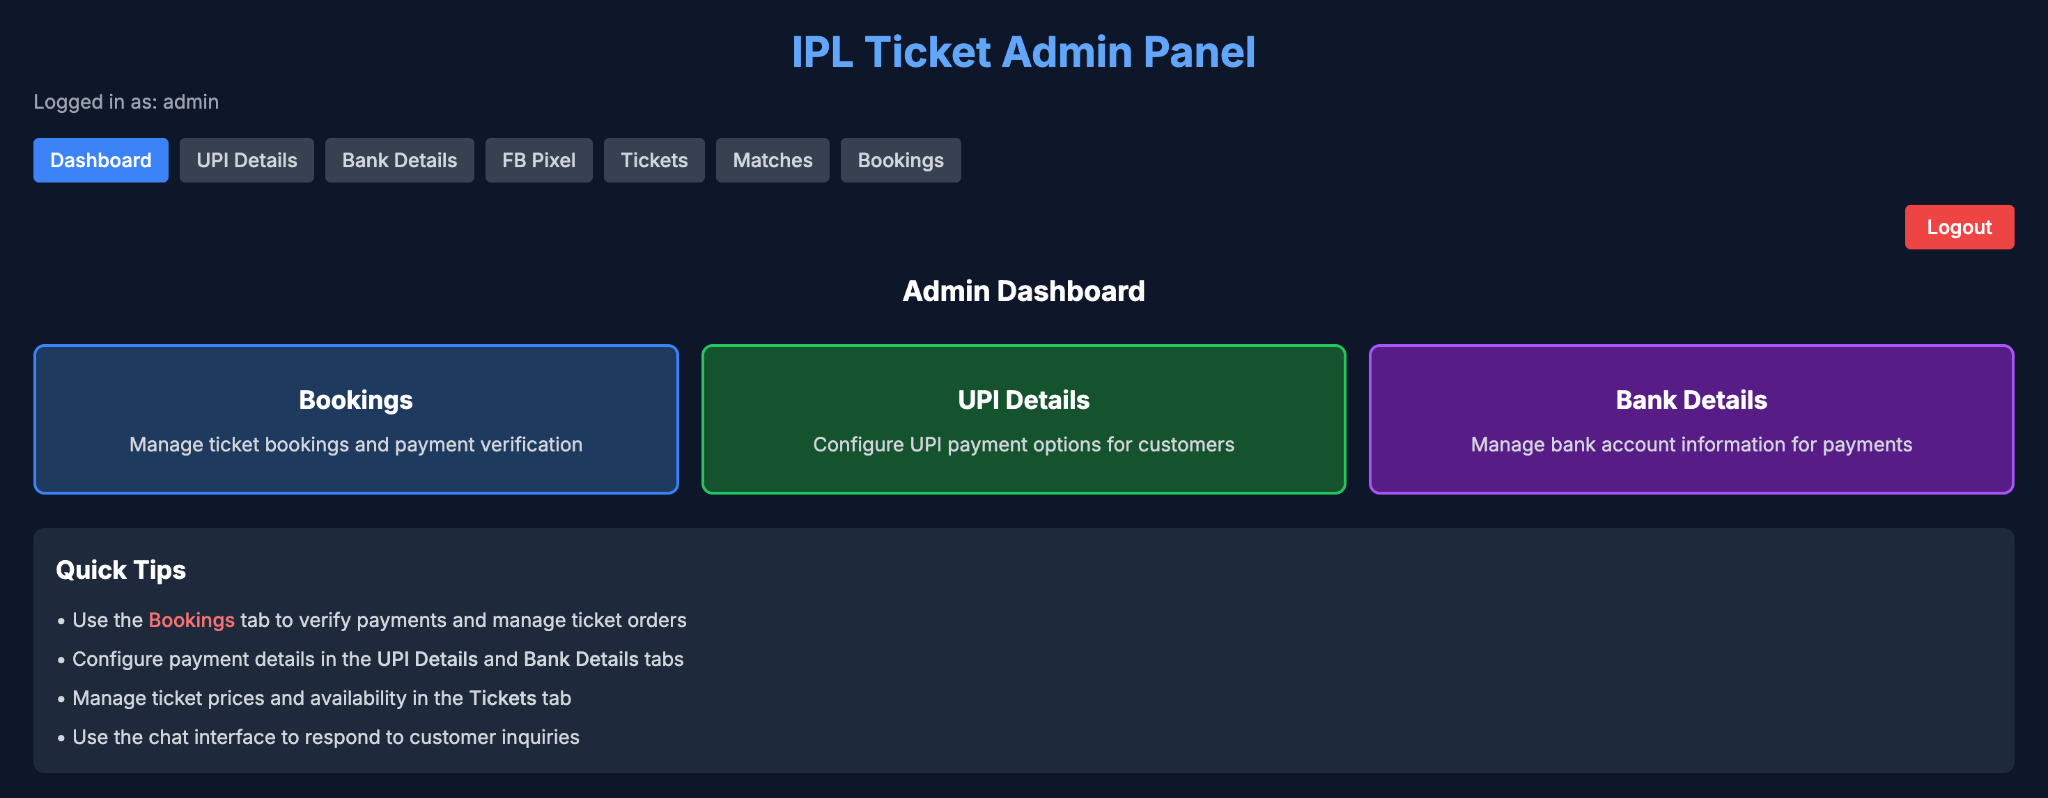Open the UPI Details navigation tab
Screen dimensions: 2048x798
coord(247,160)
